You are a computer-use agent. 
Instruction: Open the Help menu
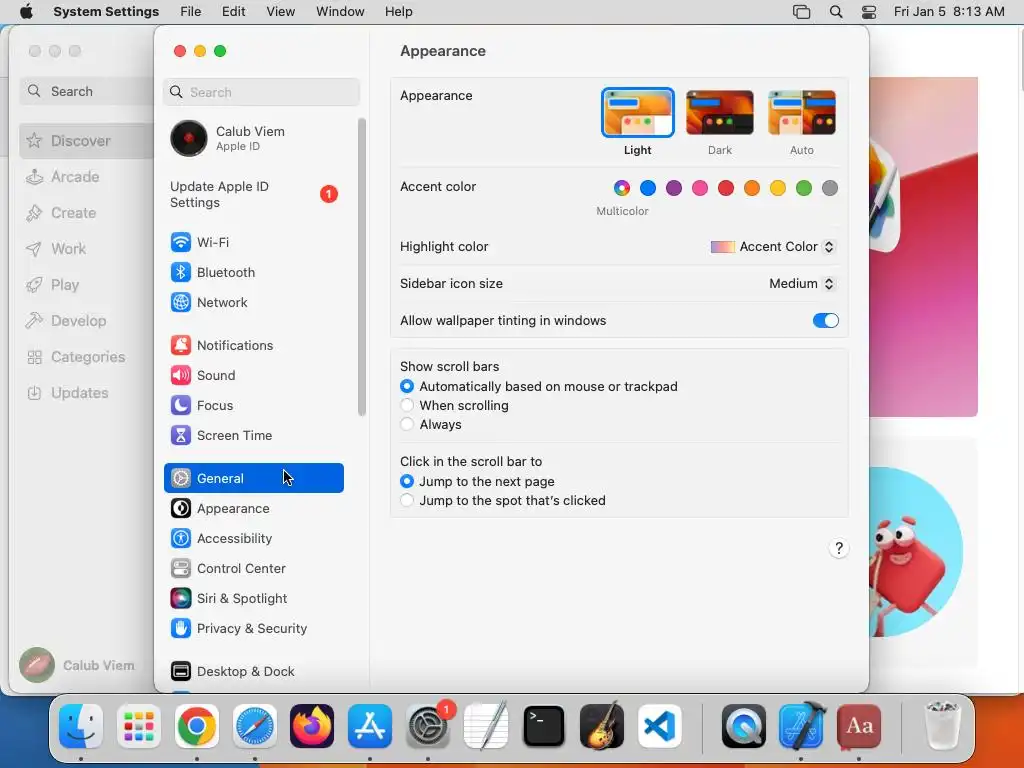pos(398,12)
